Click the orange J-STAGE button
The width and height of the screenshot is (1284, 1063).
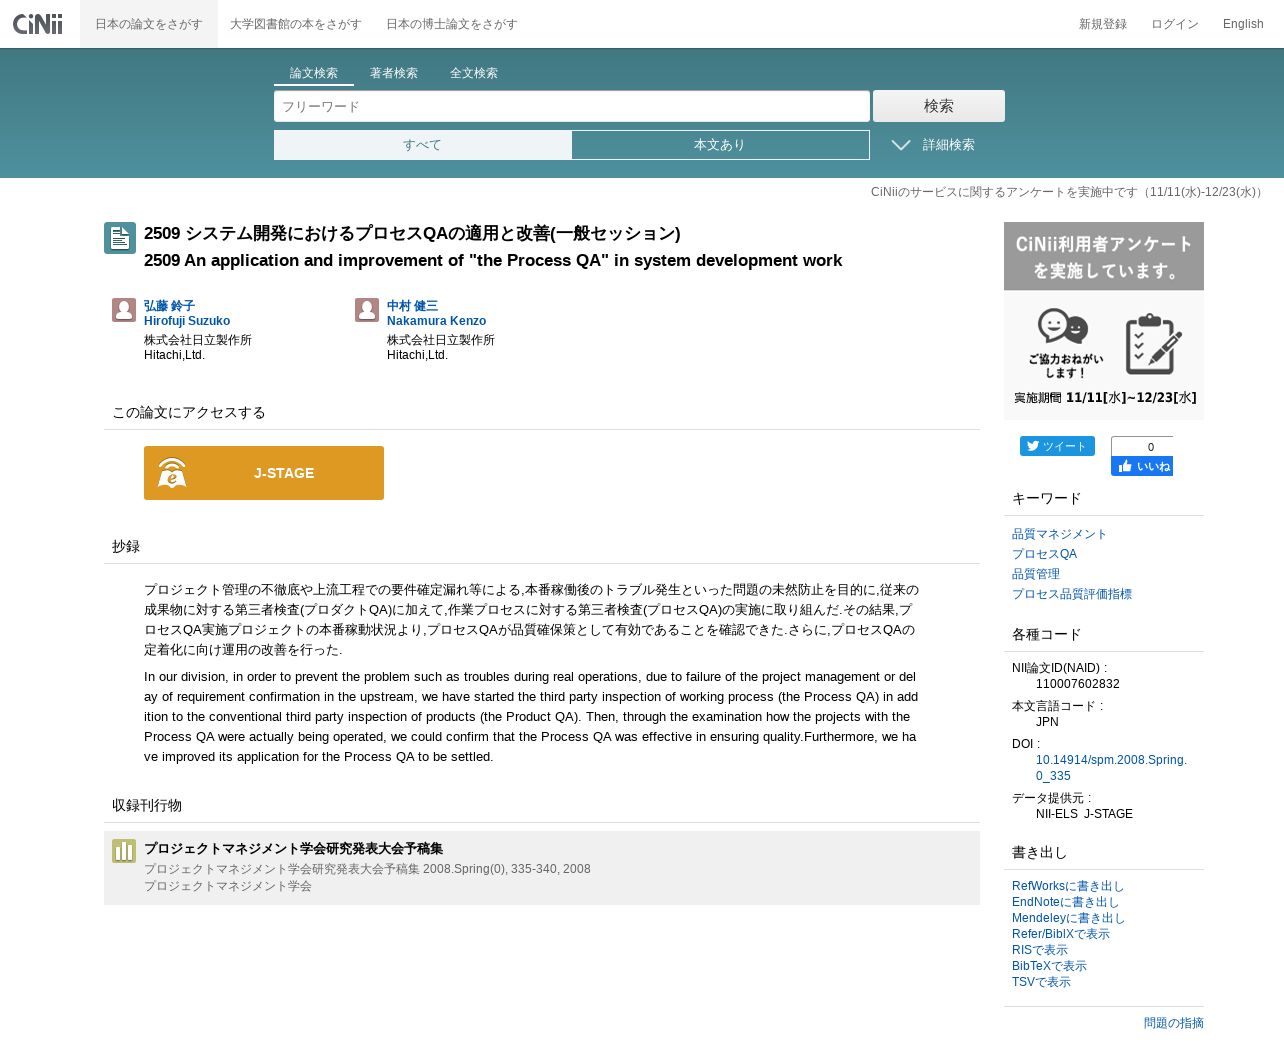[x=264, y=473]
